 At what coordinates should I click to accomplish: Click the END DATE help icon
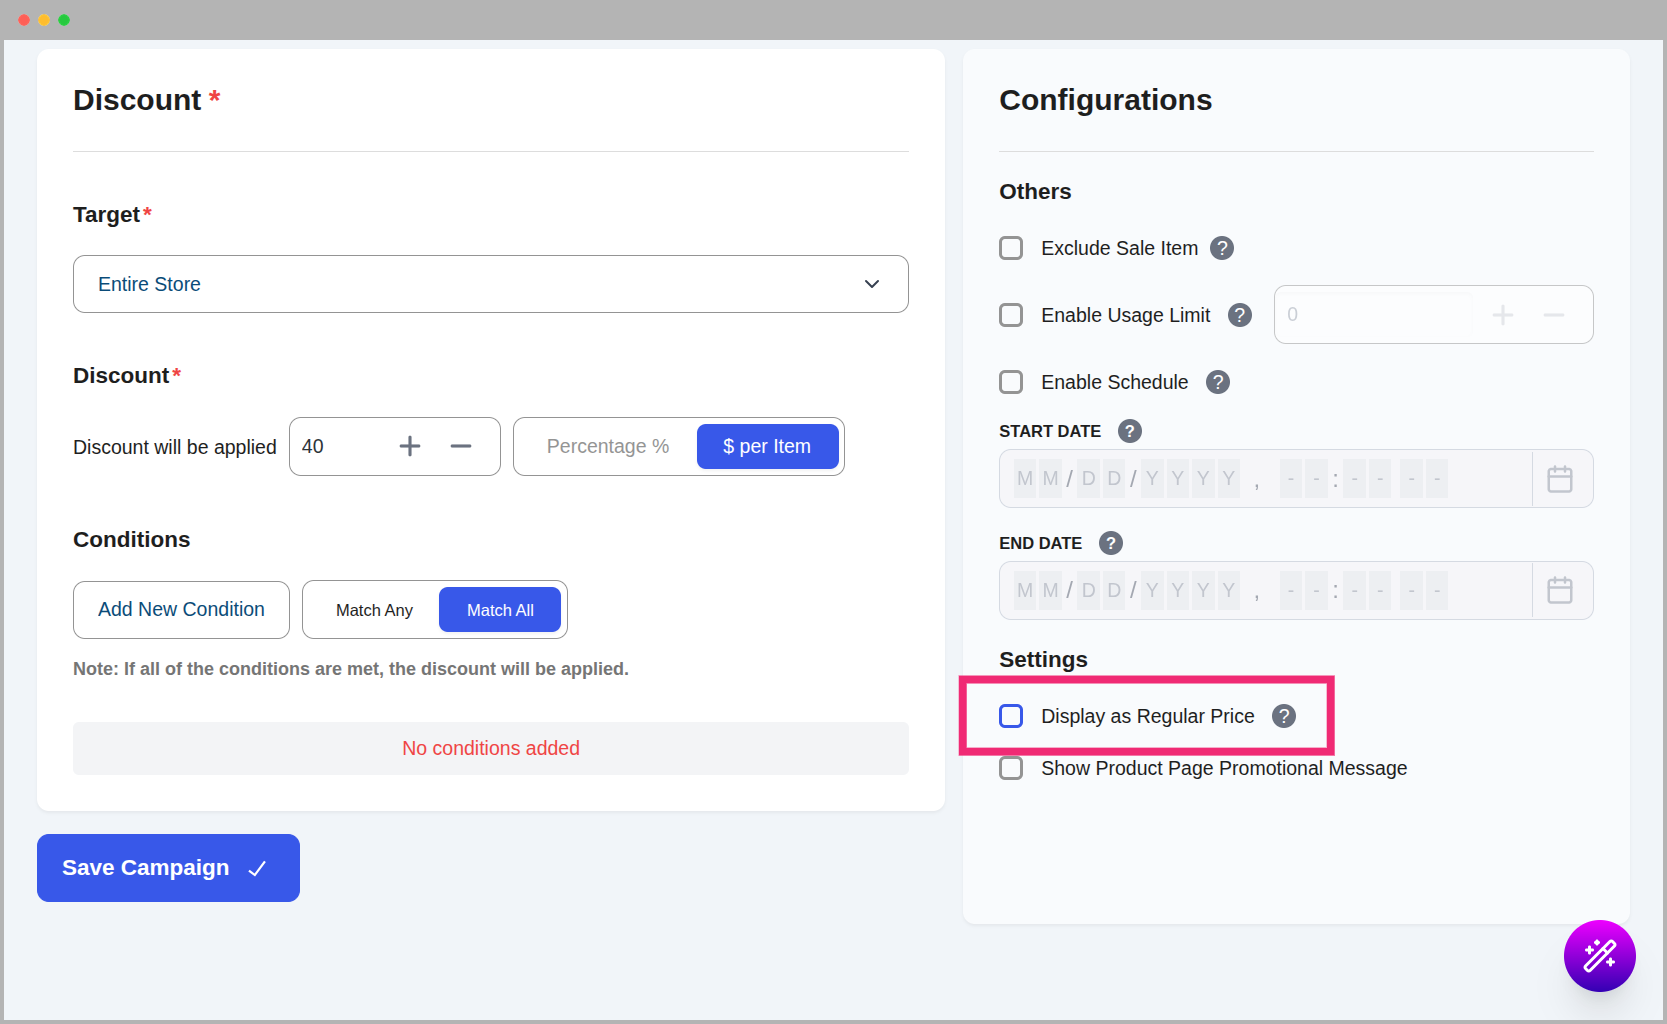pyautogui.click(x=1110, y=543)
